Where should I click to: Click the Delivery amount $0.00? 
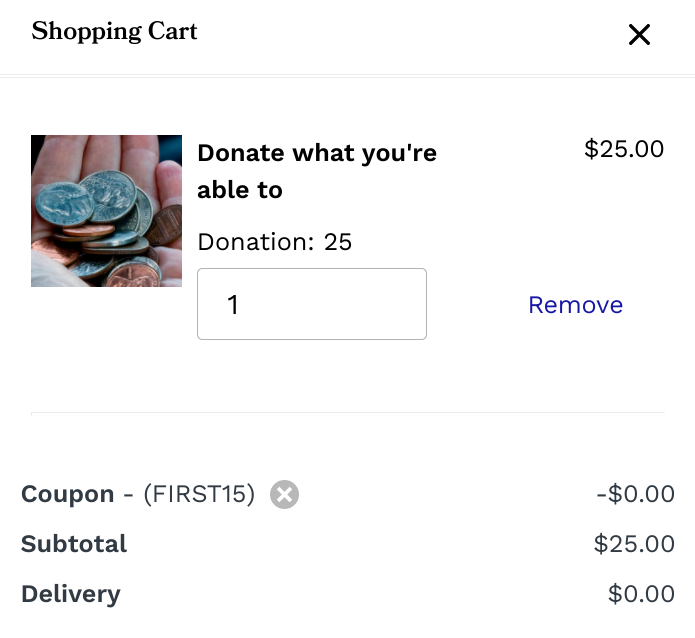coord(641,594)
